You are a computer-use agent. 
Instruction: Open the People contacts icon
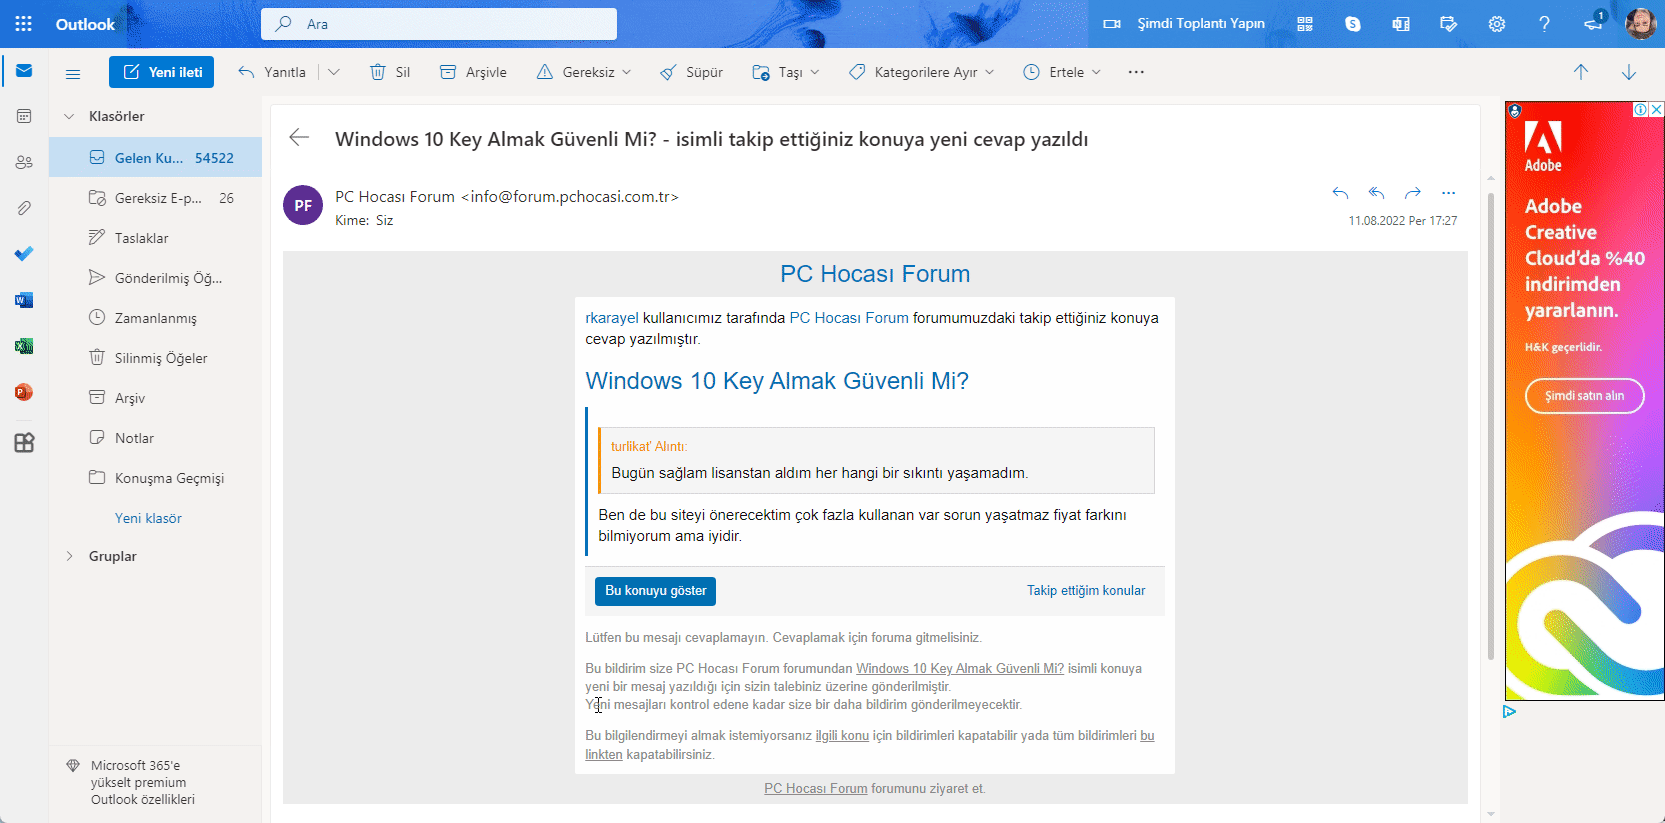[24, 162]
